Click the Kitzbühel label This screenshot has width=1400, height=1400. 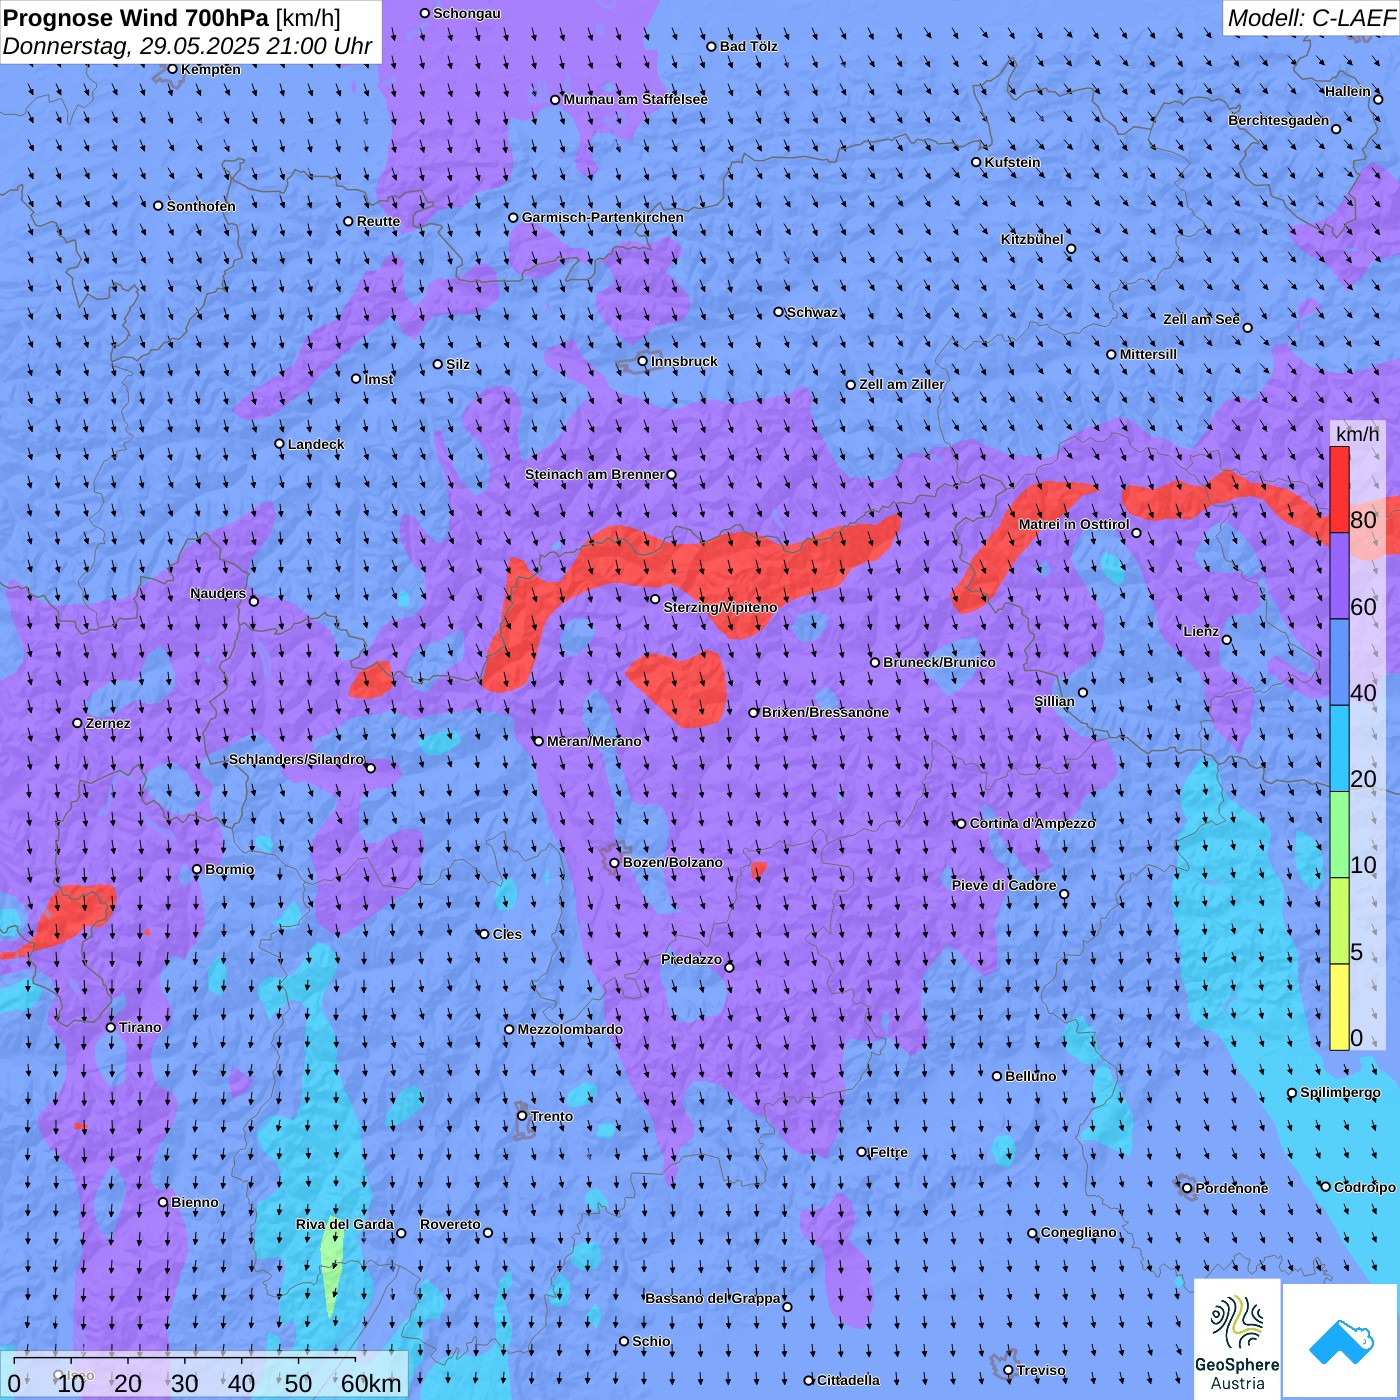(x=1032, y=239)
